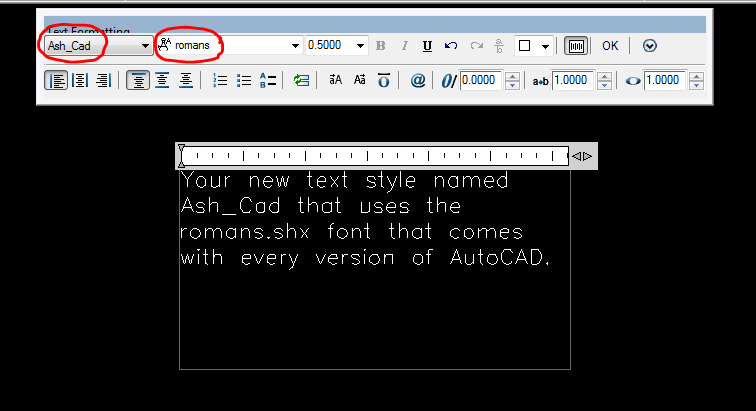
Task: Undo the last text edit
Action: tap(451, 46)
